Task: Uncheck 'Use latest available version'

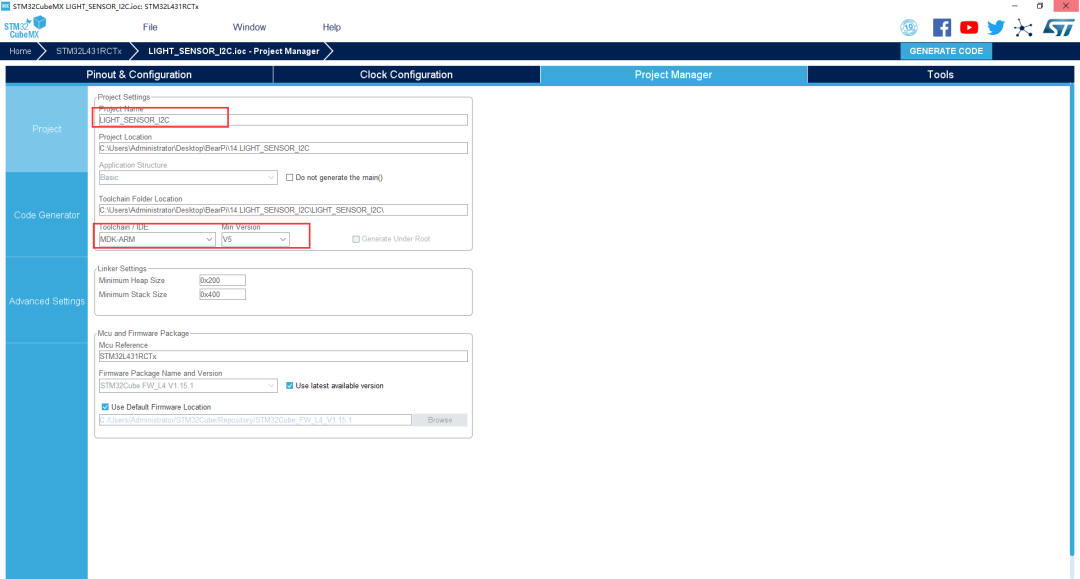Action: (289, 386)
